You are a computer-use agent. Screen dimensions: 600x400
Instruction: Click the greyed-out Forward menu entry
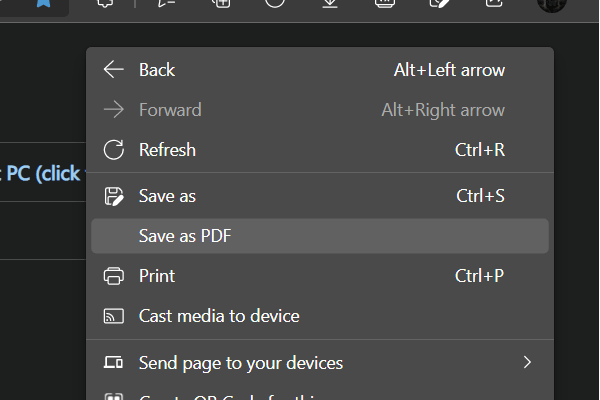[170, 110]
